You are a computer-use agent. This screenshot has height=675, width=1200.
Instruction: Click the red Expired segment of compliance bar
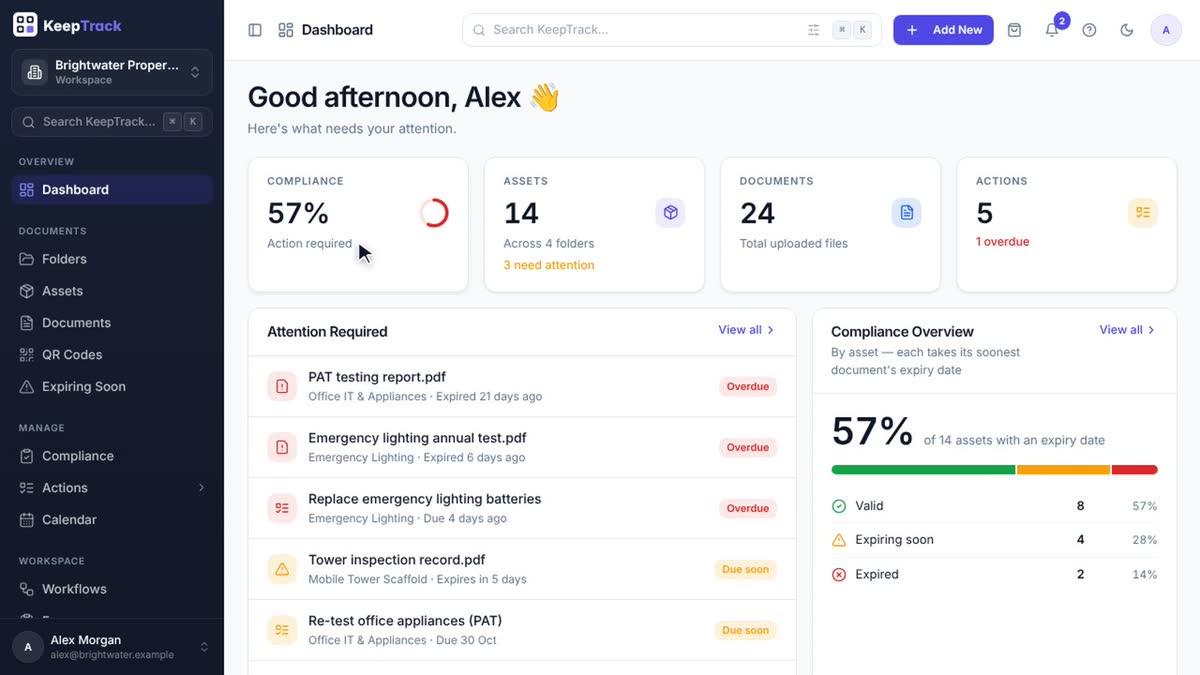click(1135, 469)
